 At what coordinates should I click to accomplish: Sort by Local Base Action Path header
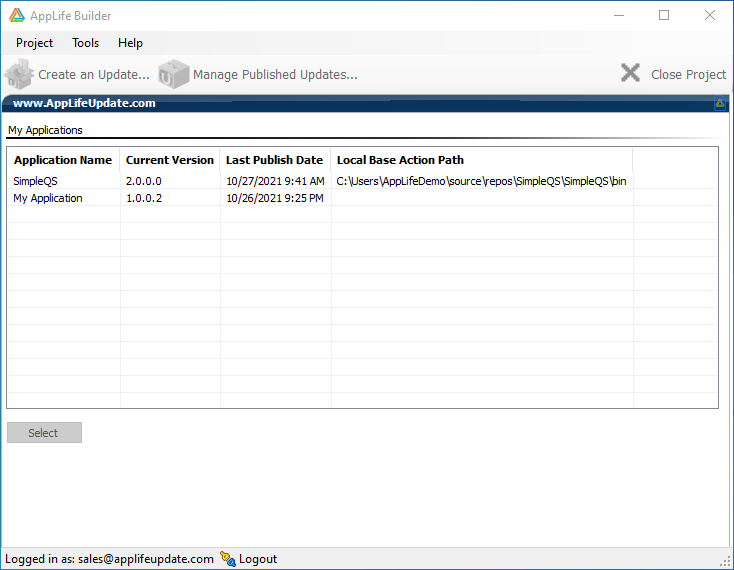pyautogui.click(x=482, y=160)
